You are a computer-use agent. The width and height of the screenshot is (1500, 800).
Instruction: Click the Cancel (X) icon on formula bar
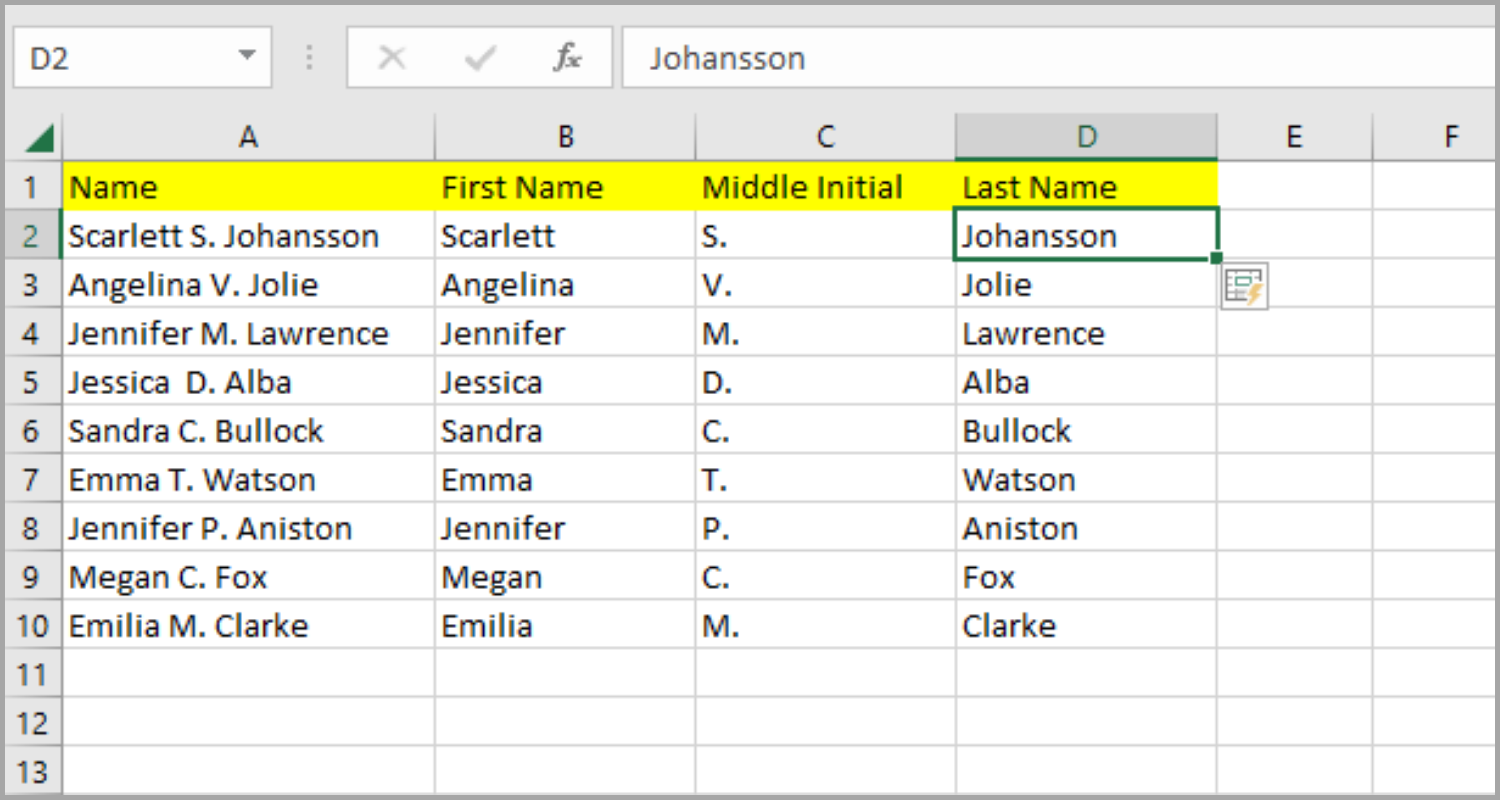click(x=392, y=57)
